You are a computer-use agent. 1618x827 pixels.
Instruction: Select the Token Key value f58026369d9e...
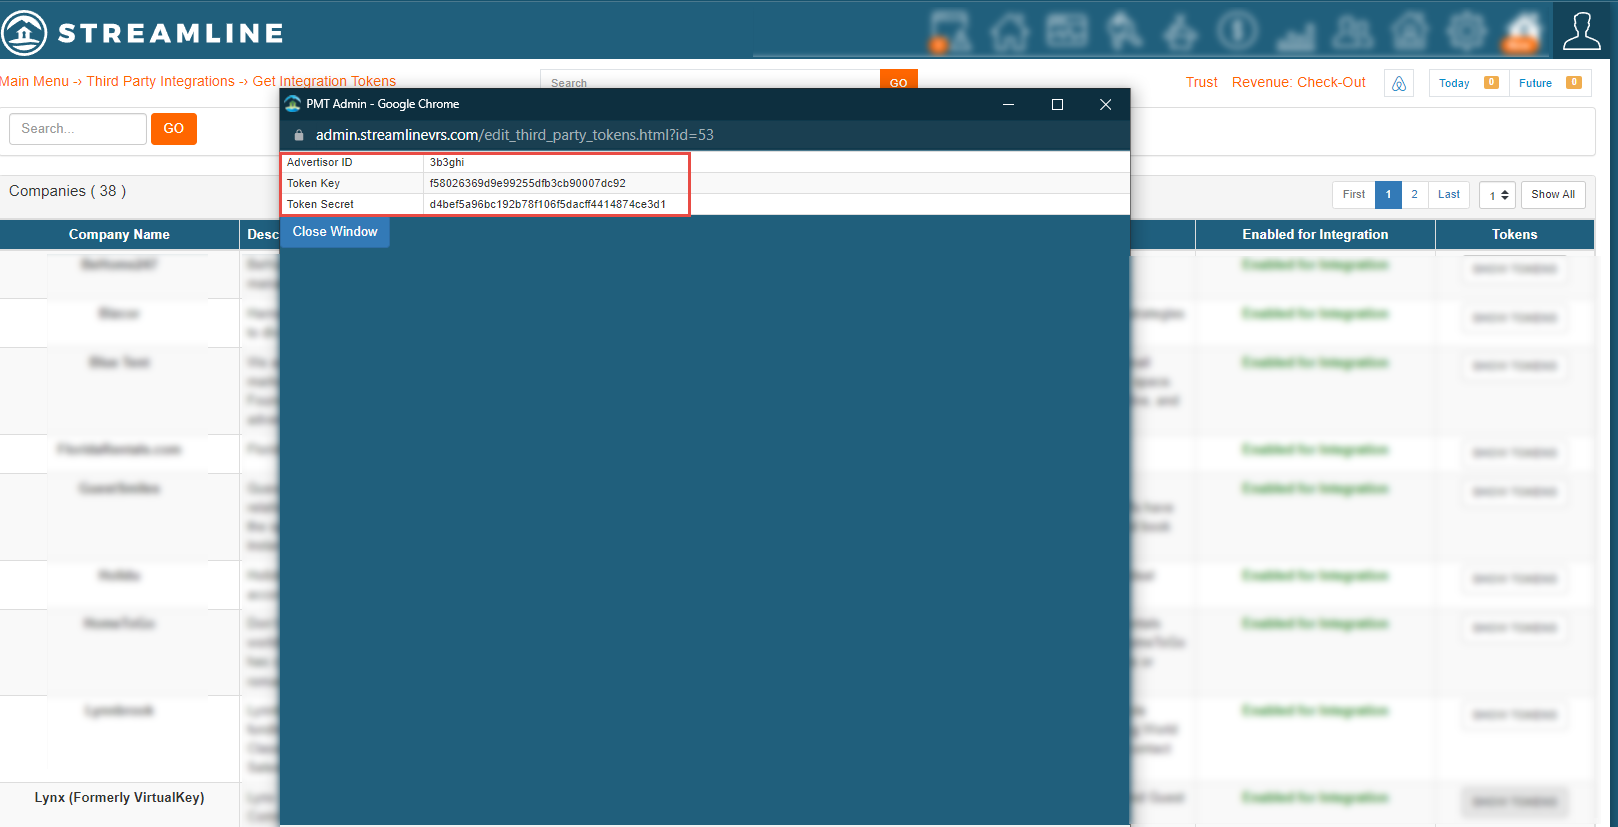tap(527, 184)
